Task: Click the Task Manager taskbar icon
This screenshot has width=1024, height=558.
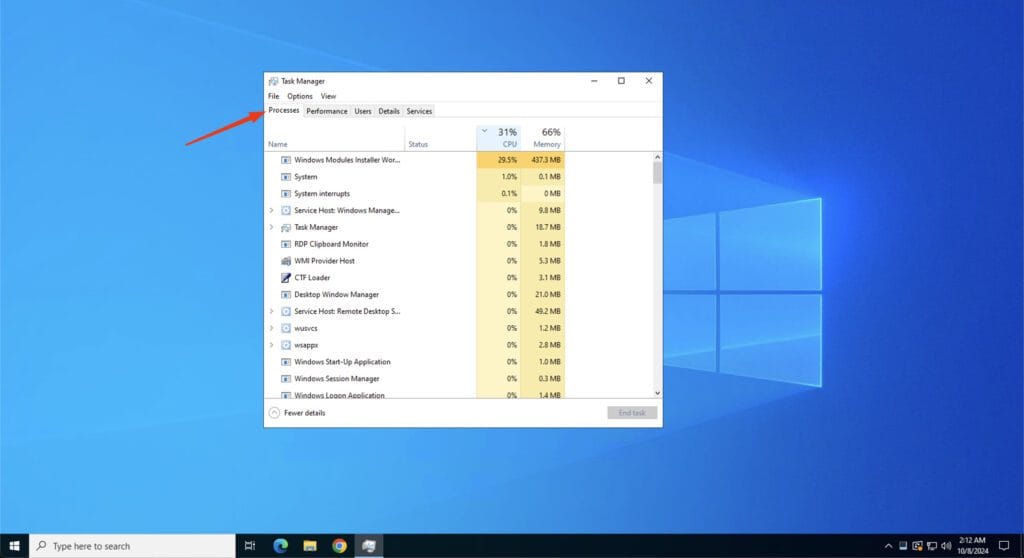Action: tap(369, 546)
